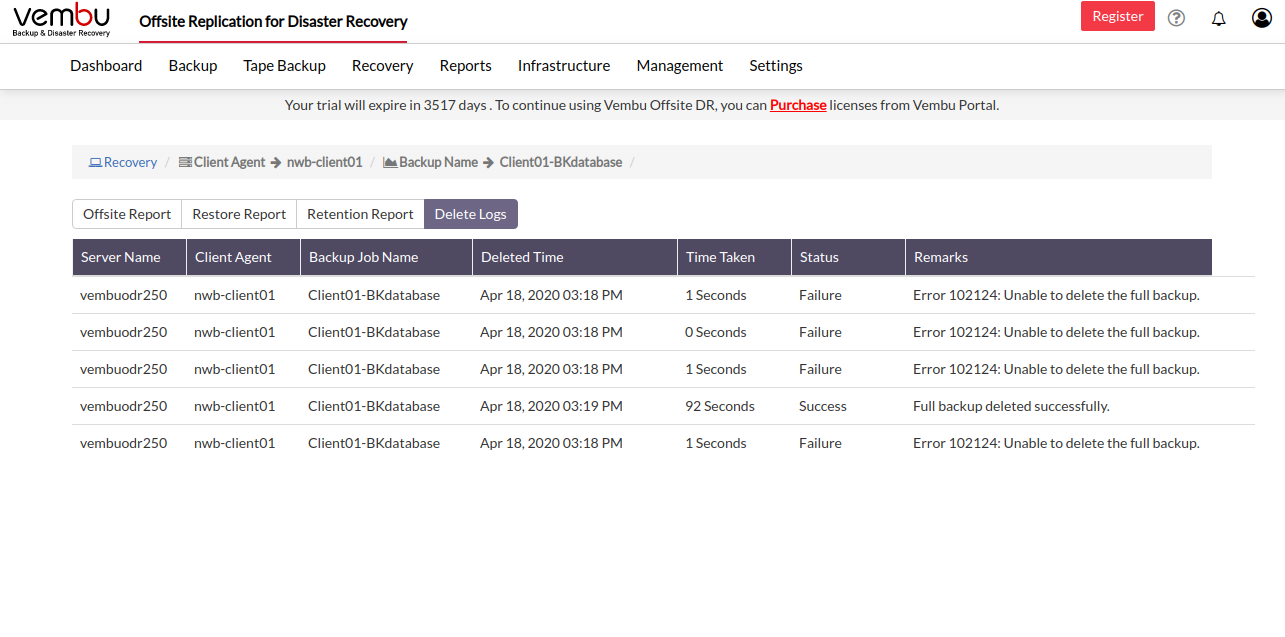This screenshot has width=1285, height=637.
Task: Open the user profile icon
Action: point(1262,18)
